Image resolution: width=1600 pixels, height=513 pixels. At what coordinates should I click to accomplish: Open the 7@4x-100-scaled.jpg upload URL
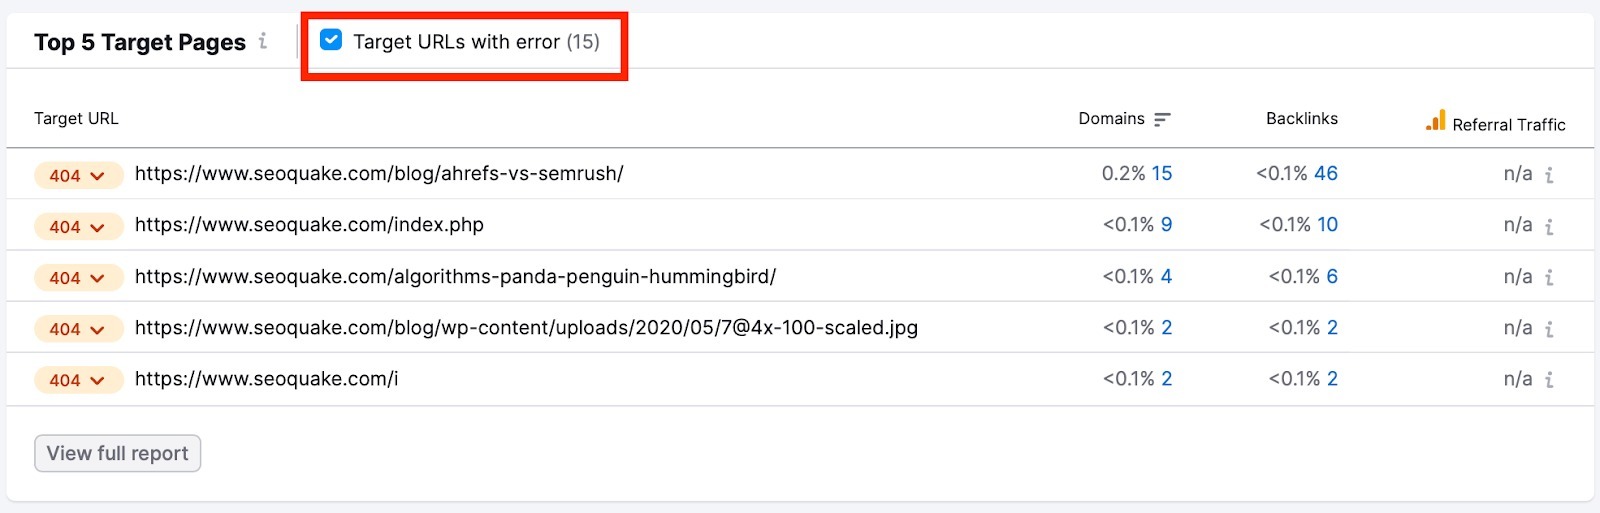click(x=526, y=327)
